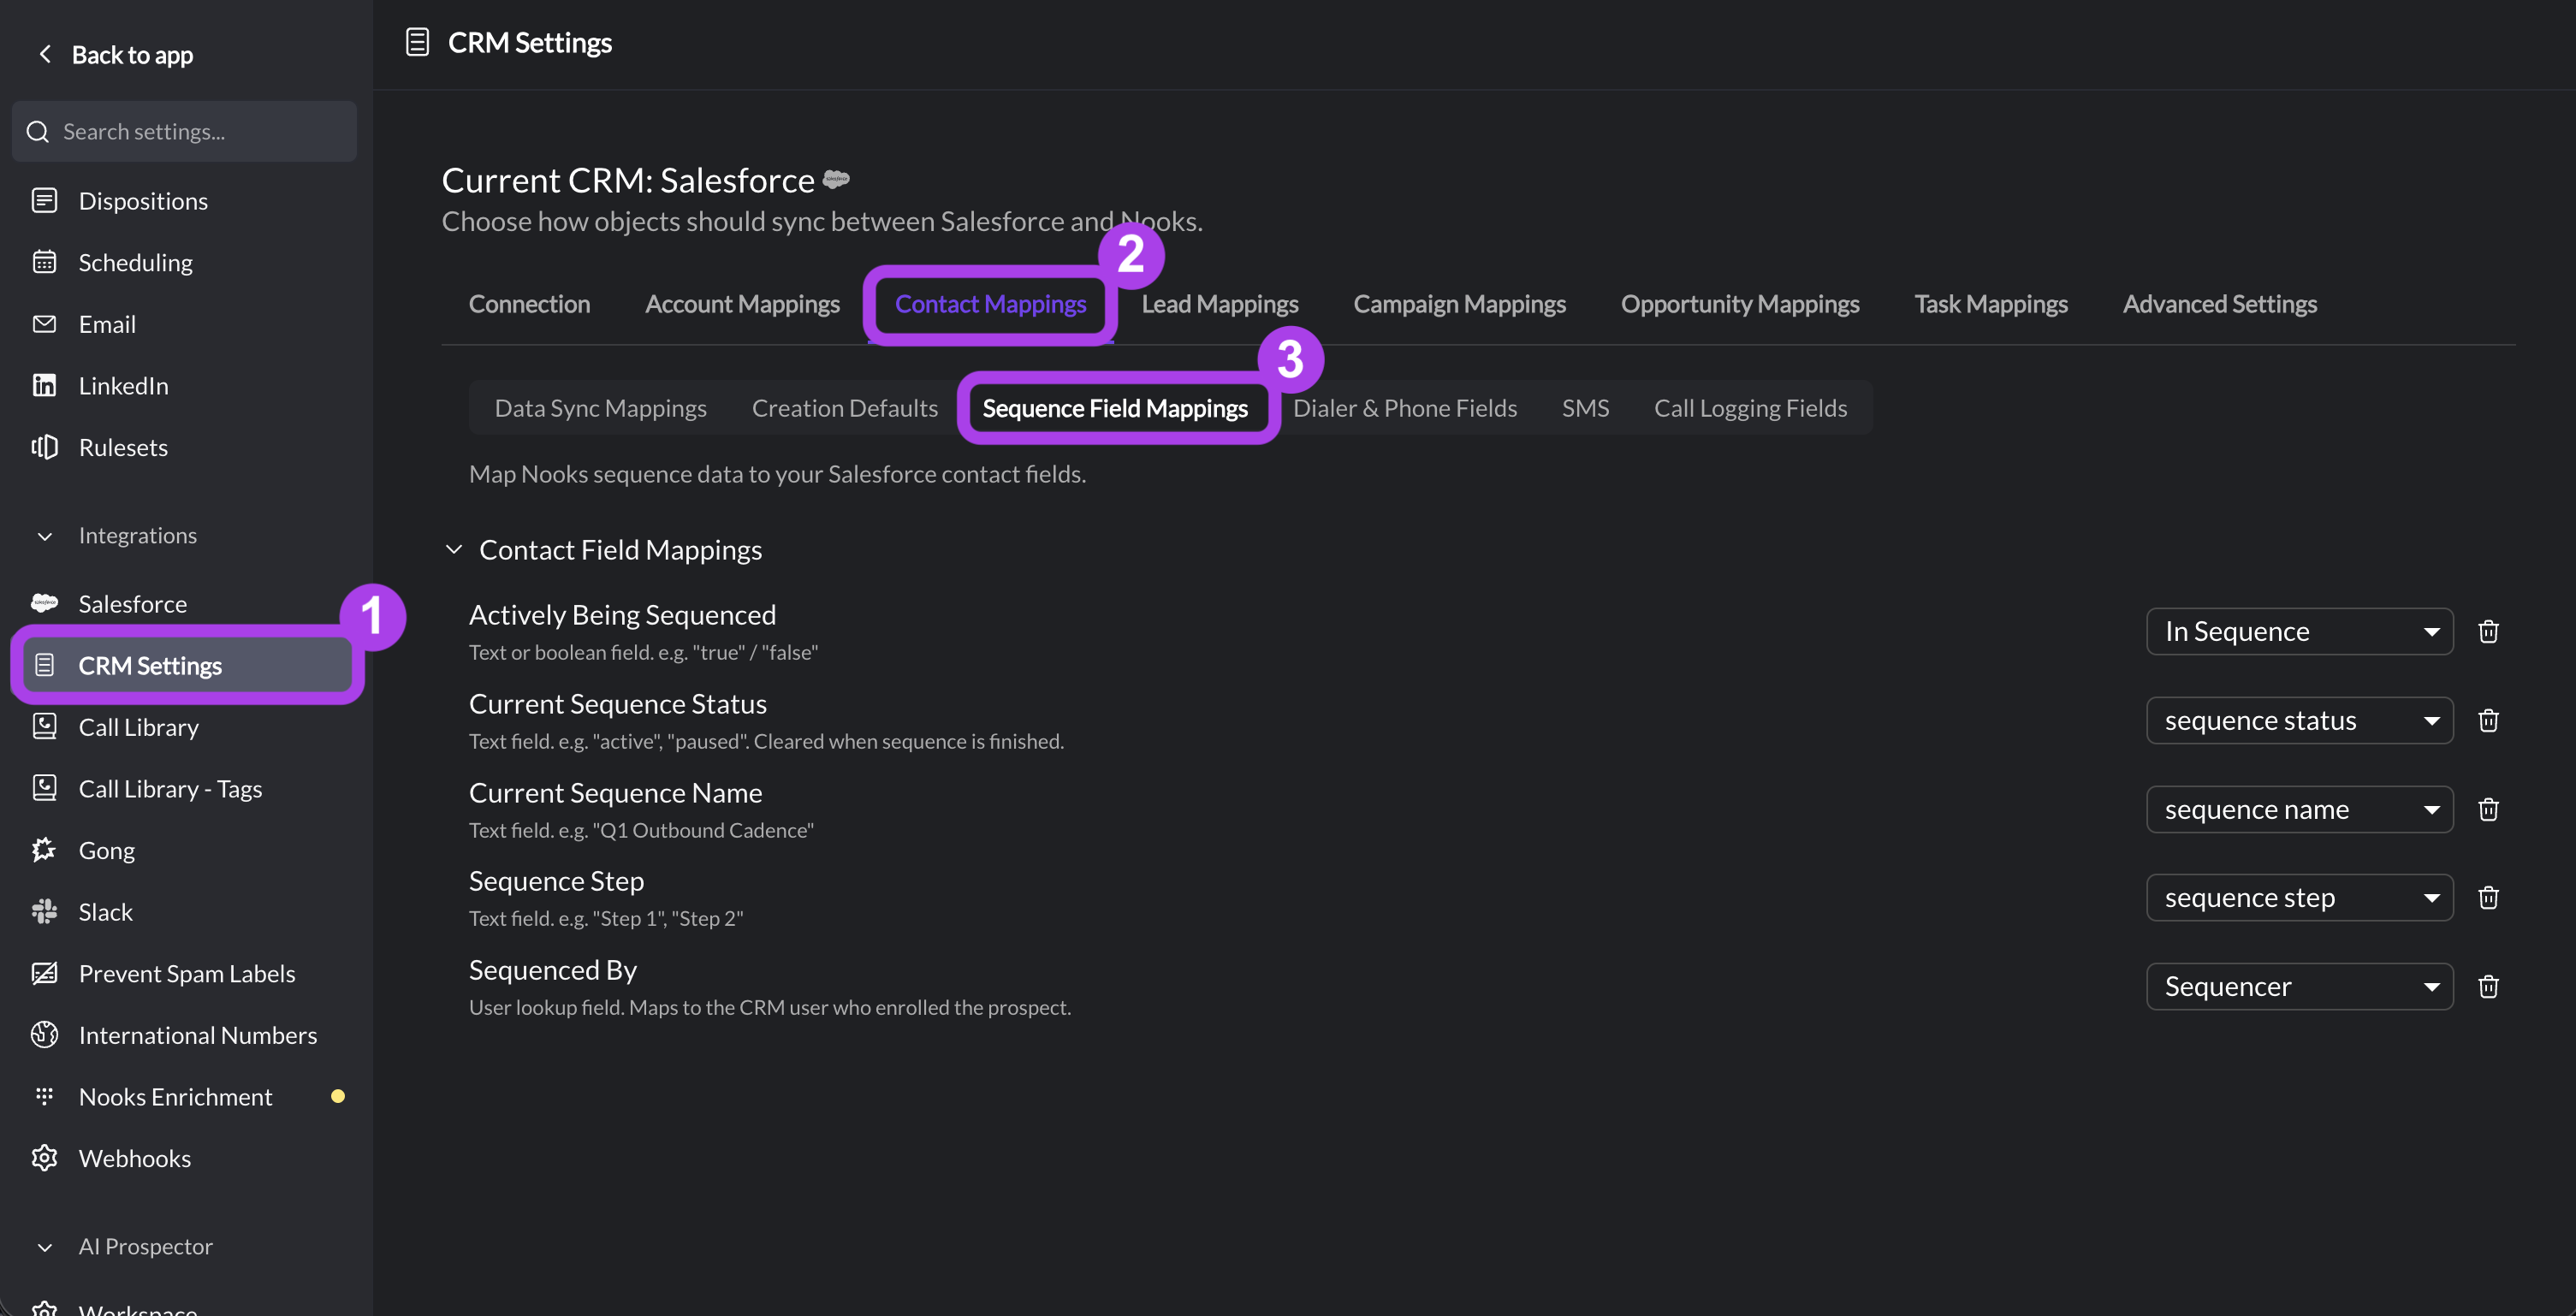Switch to the Connection tab
This screenshot has width=2576, height=1316.
point(529,303)
